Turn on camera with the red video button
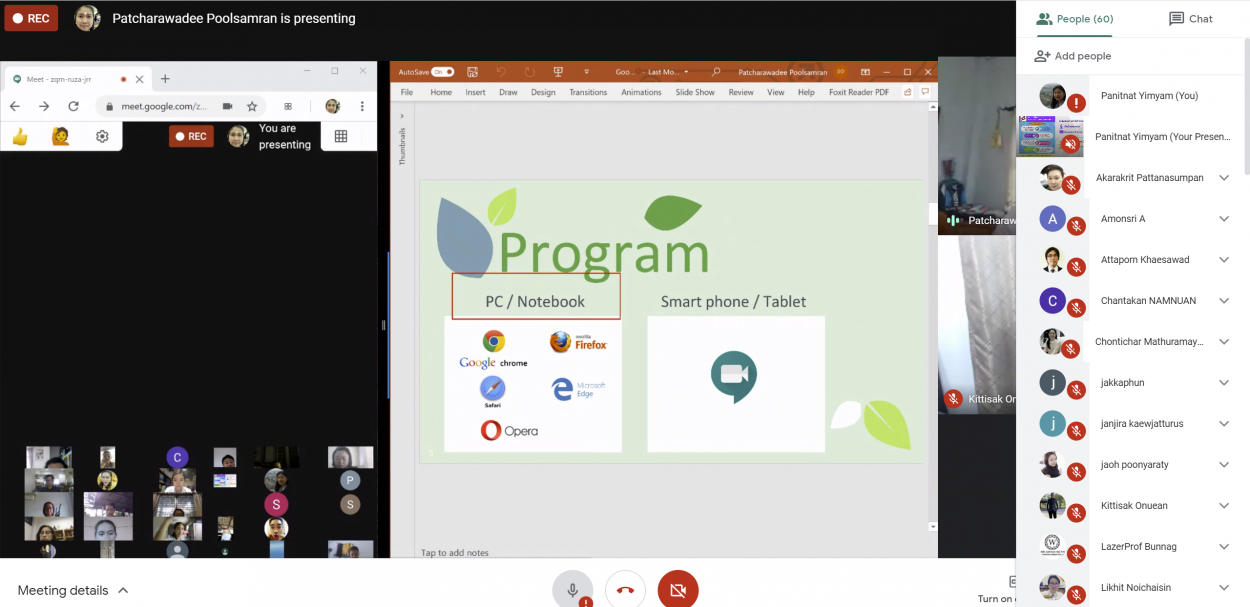The width and height of the screenshot is (1250, 607). [x=678, y=590]
